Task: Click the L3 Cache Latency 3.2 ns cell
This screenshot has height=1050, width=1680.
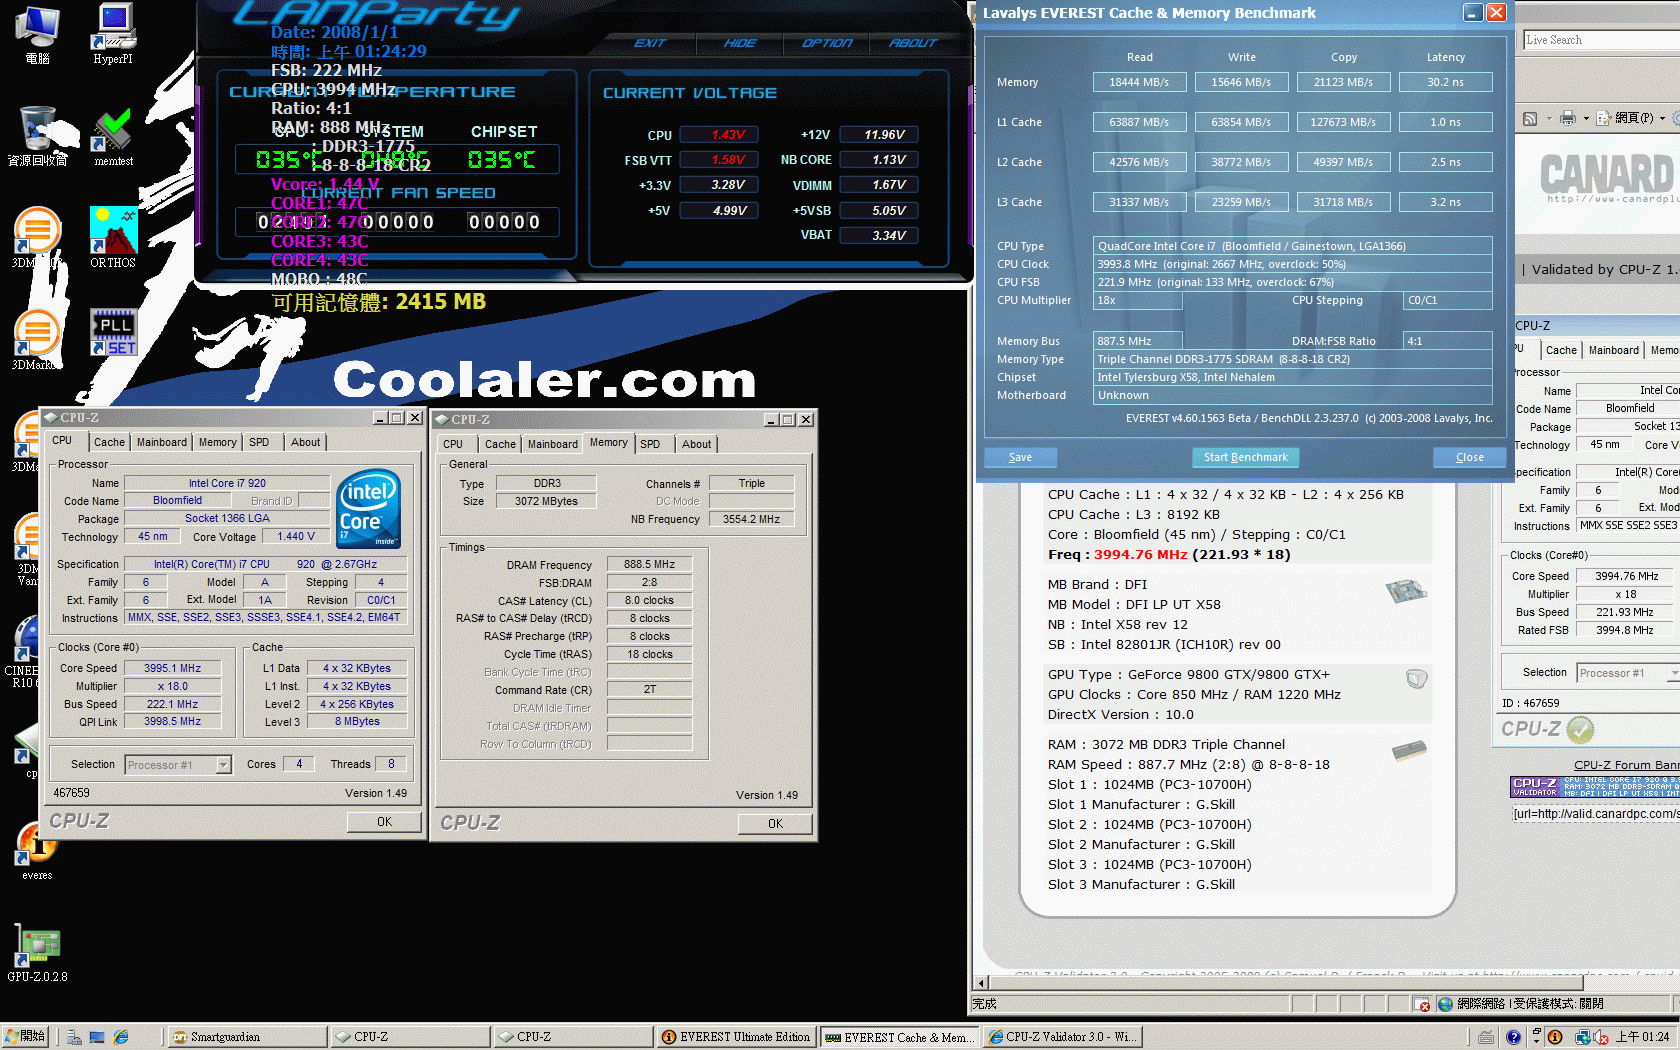Action: pyautogui.click(x=1446, y=202)
